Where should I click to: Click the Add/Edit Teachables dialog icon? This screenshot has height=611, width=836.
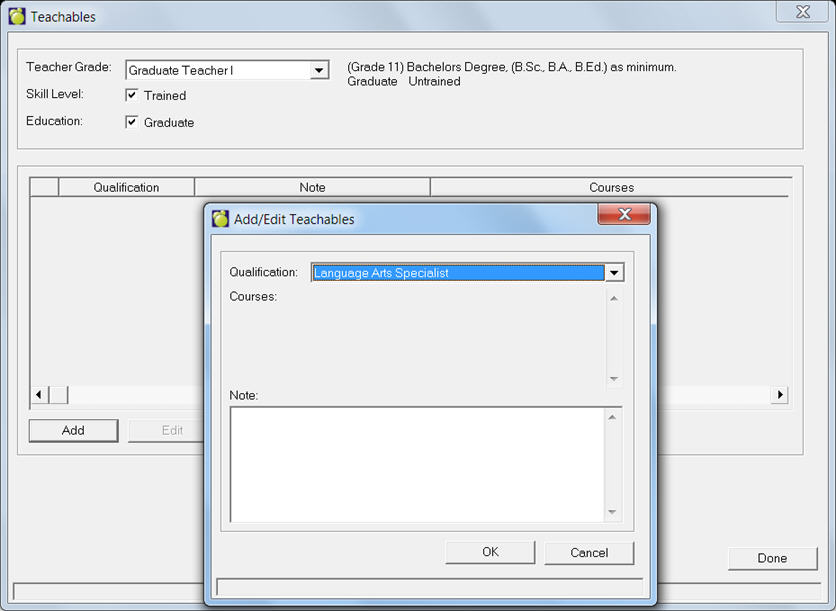tap(221, 219)
